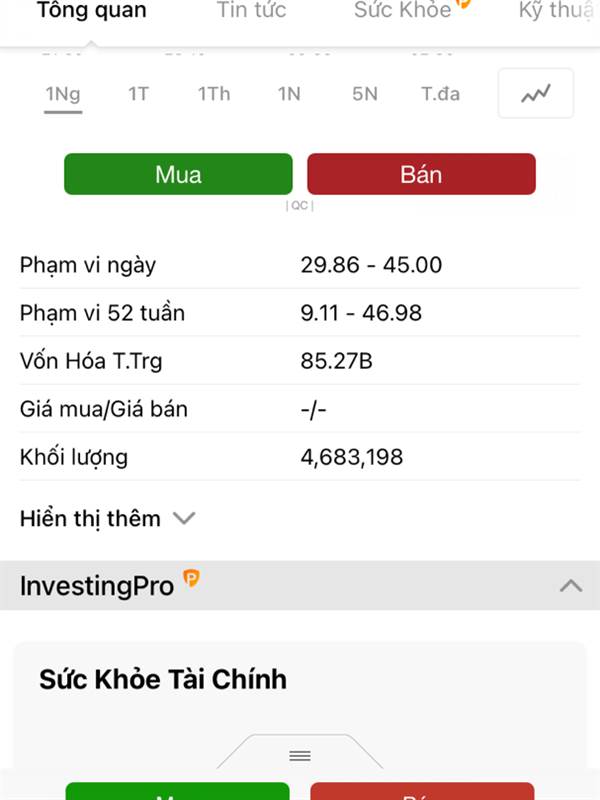
Task: Tap the InvestingPro section header
Action: click(300, 585)
